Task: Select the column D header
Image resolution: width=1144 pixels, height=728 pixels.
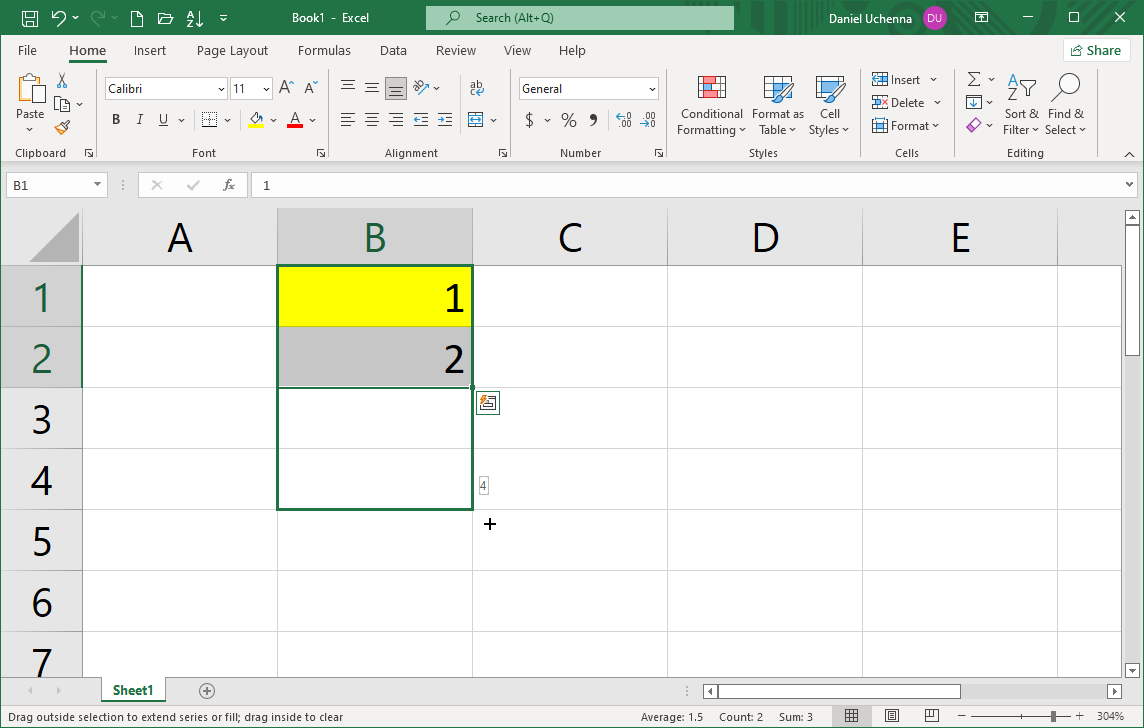Action: [765, 238]
